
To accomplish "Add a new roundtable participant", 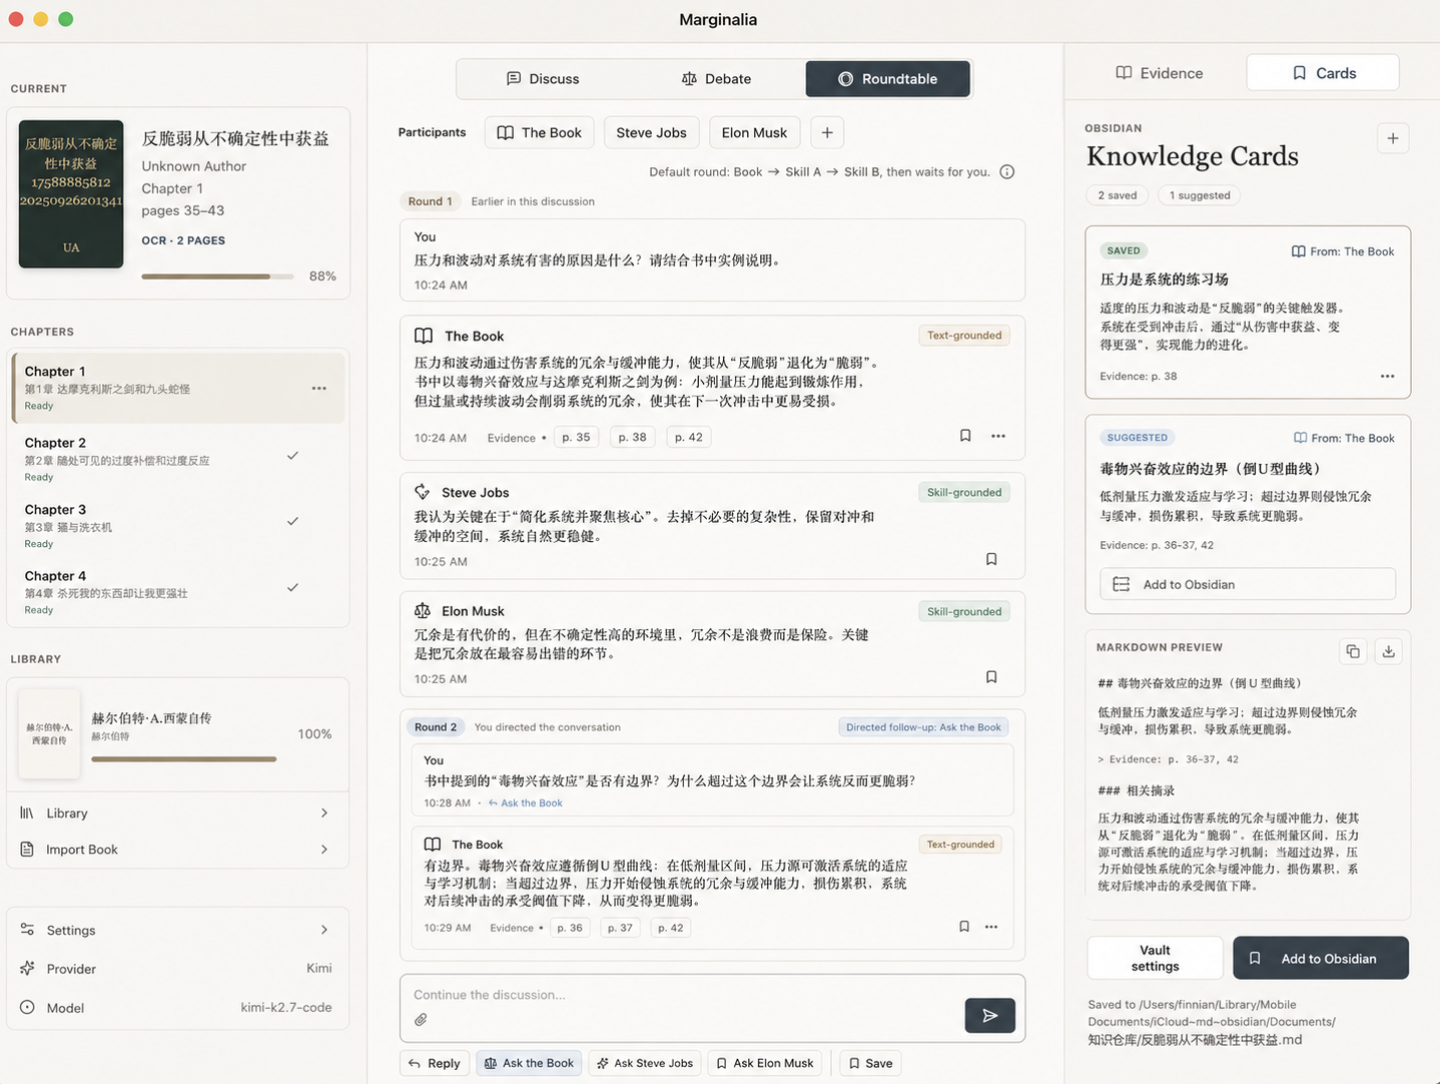I will coord(827,132).
